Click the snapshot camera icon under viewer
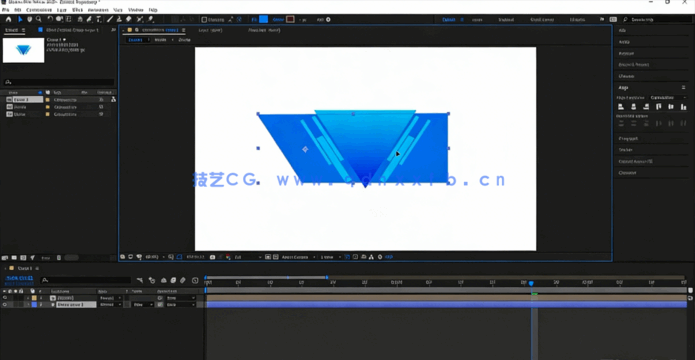Screen dimensions: 695x360 (212, 257)
